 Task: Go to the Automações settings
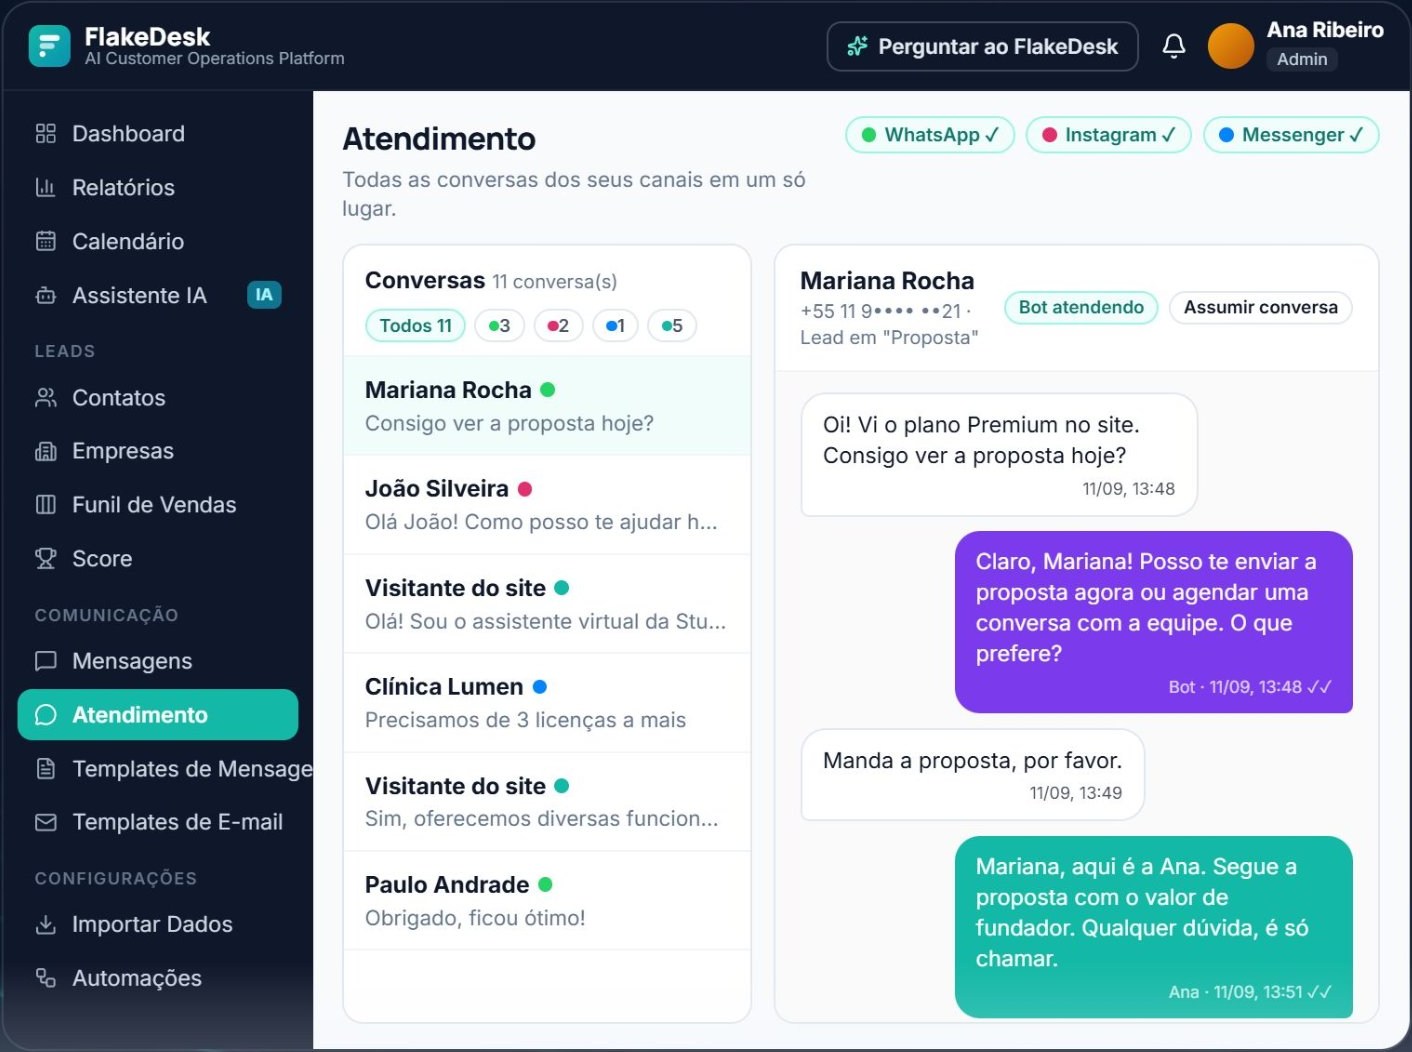click(158, 978)
